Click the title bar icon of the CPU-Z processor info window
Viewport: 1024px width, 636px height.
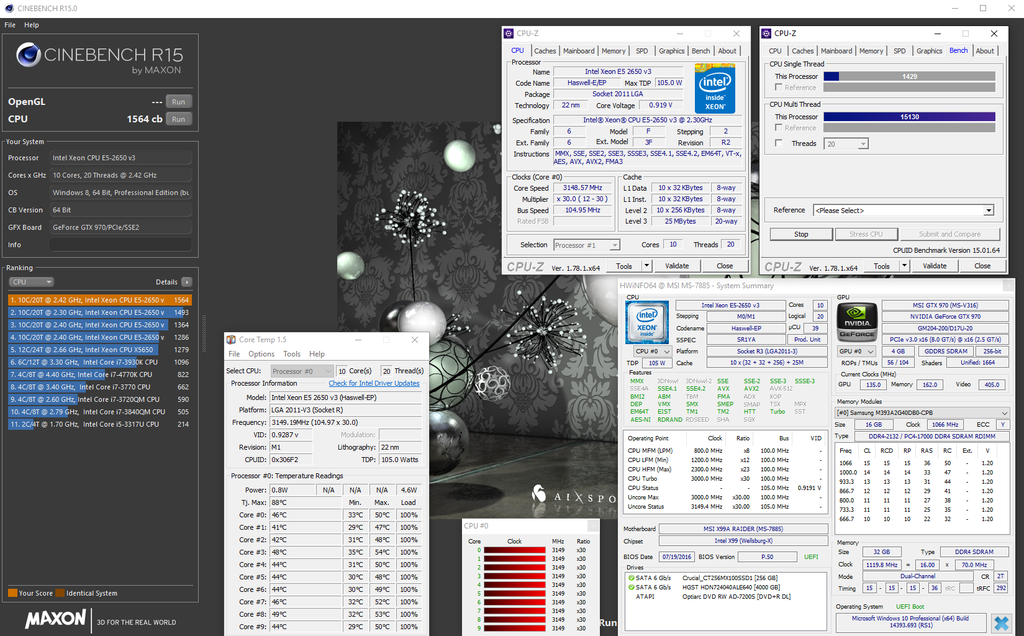(x=509, y=33)
